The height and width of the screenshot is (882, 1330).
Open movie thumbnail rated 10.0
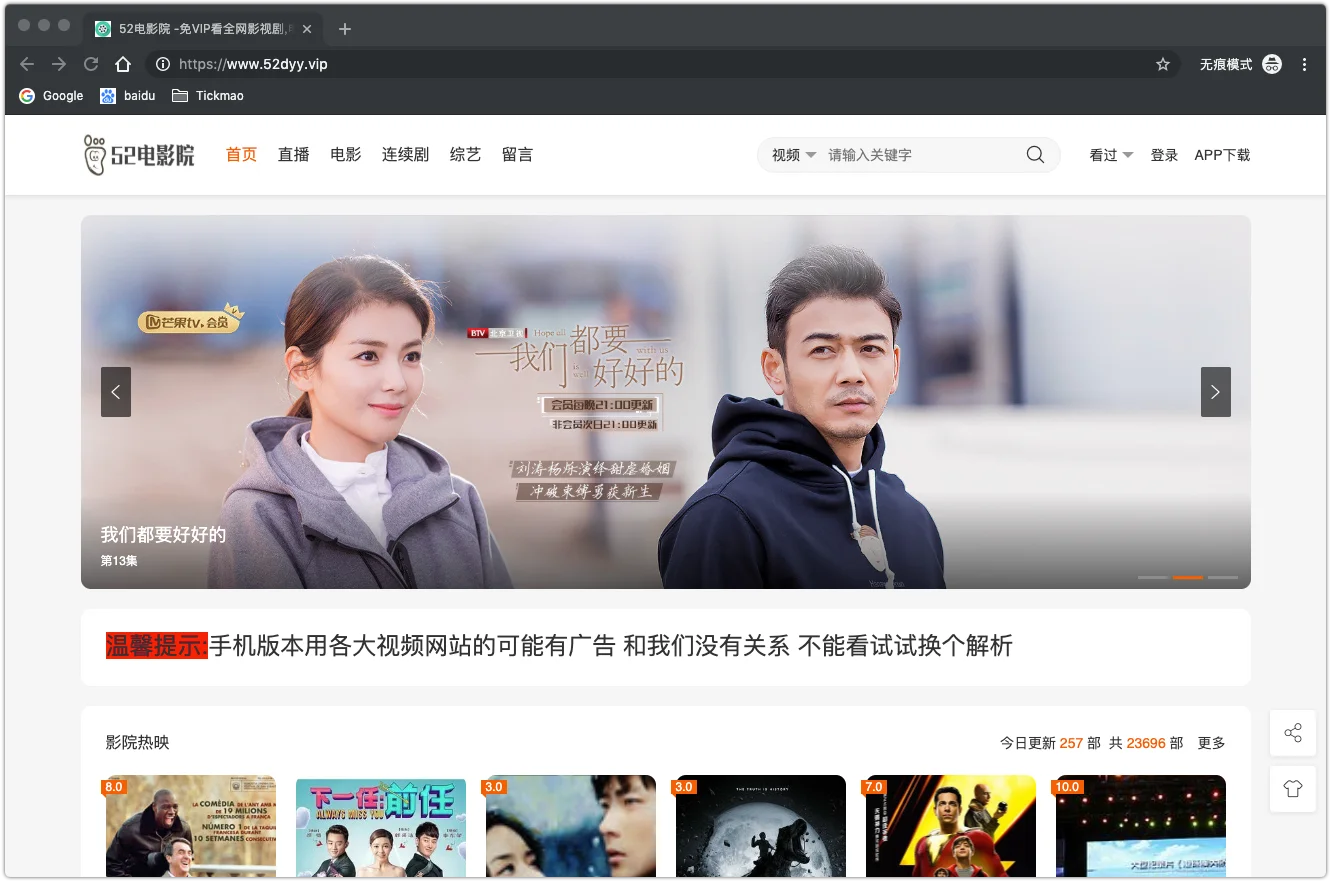(x=1141, y=826)
